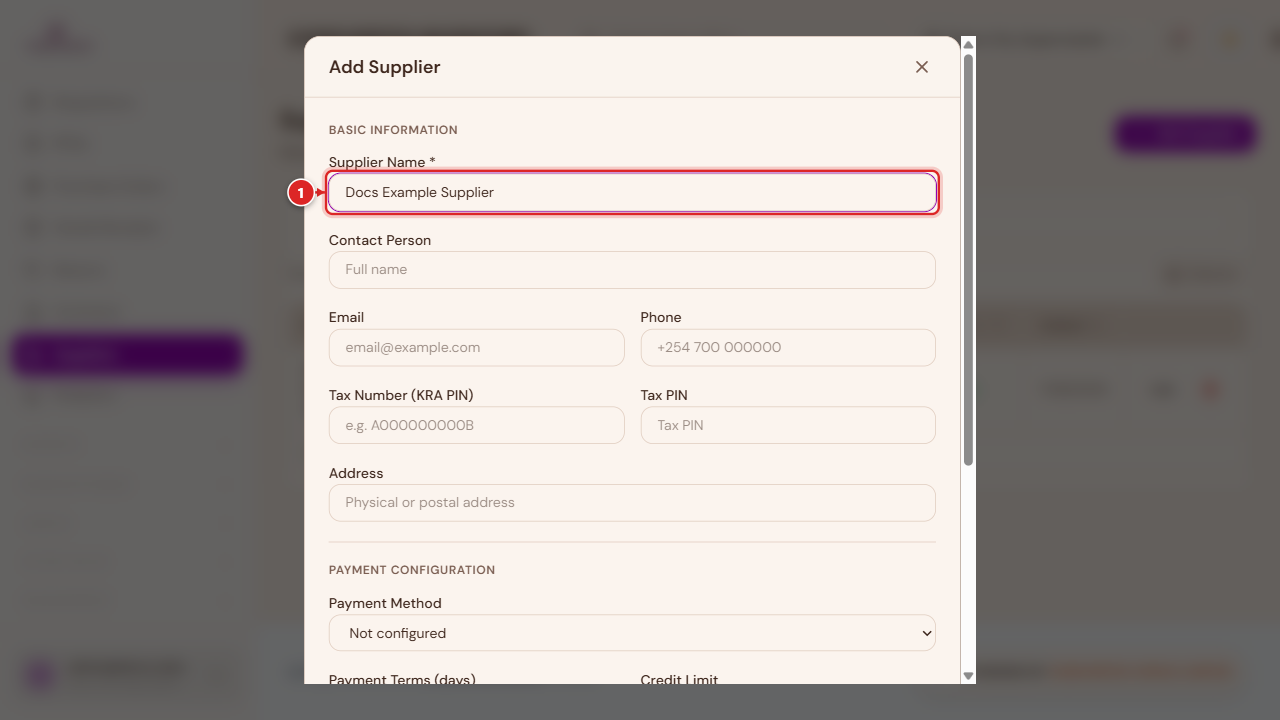Image resolution: width=1280 pixels, height=720 pixels.
Task: Click the Supplier Name label
Action: [x=382, y=162]
